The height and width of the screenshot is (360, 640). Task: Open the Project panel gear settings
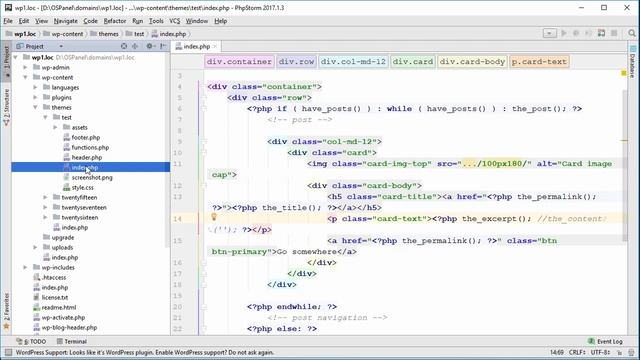click(150, 47)
